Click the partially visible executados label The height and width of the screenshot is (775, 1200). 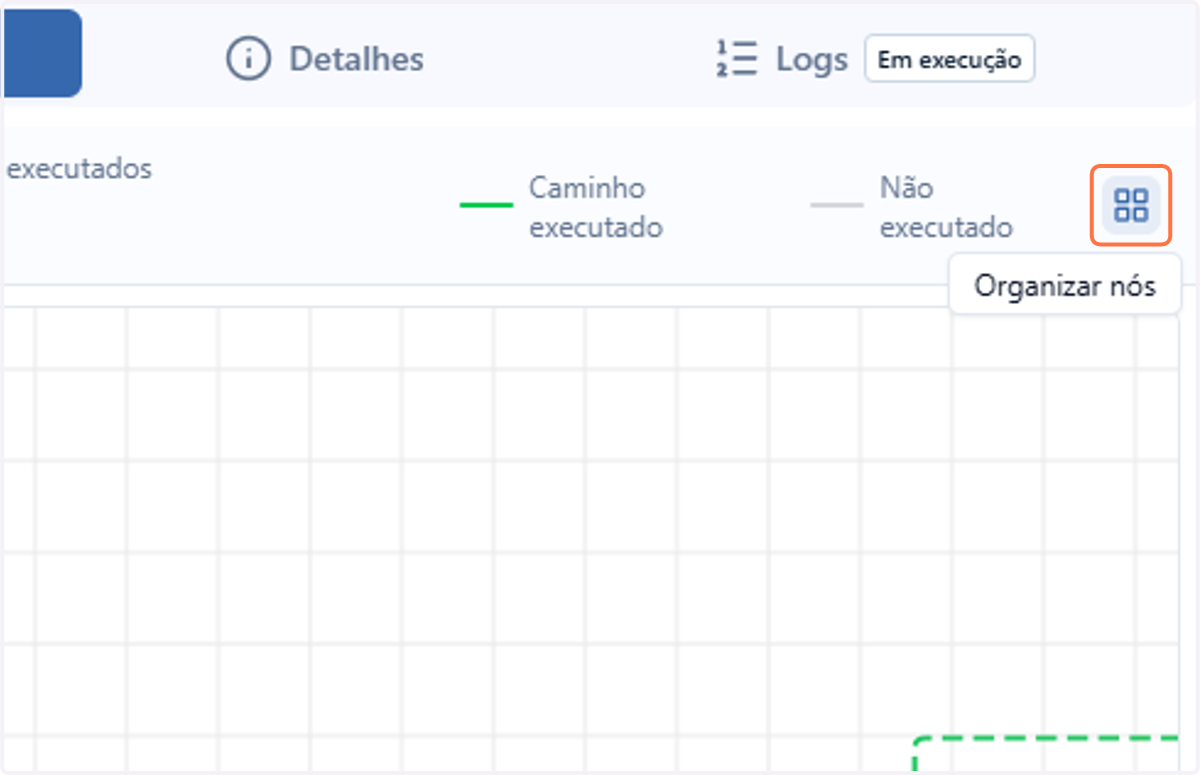79,168
